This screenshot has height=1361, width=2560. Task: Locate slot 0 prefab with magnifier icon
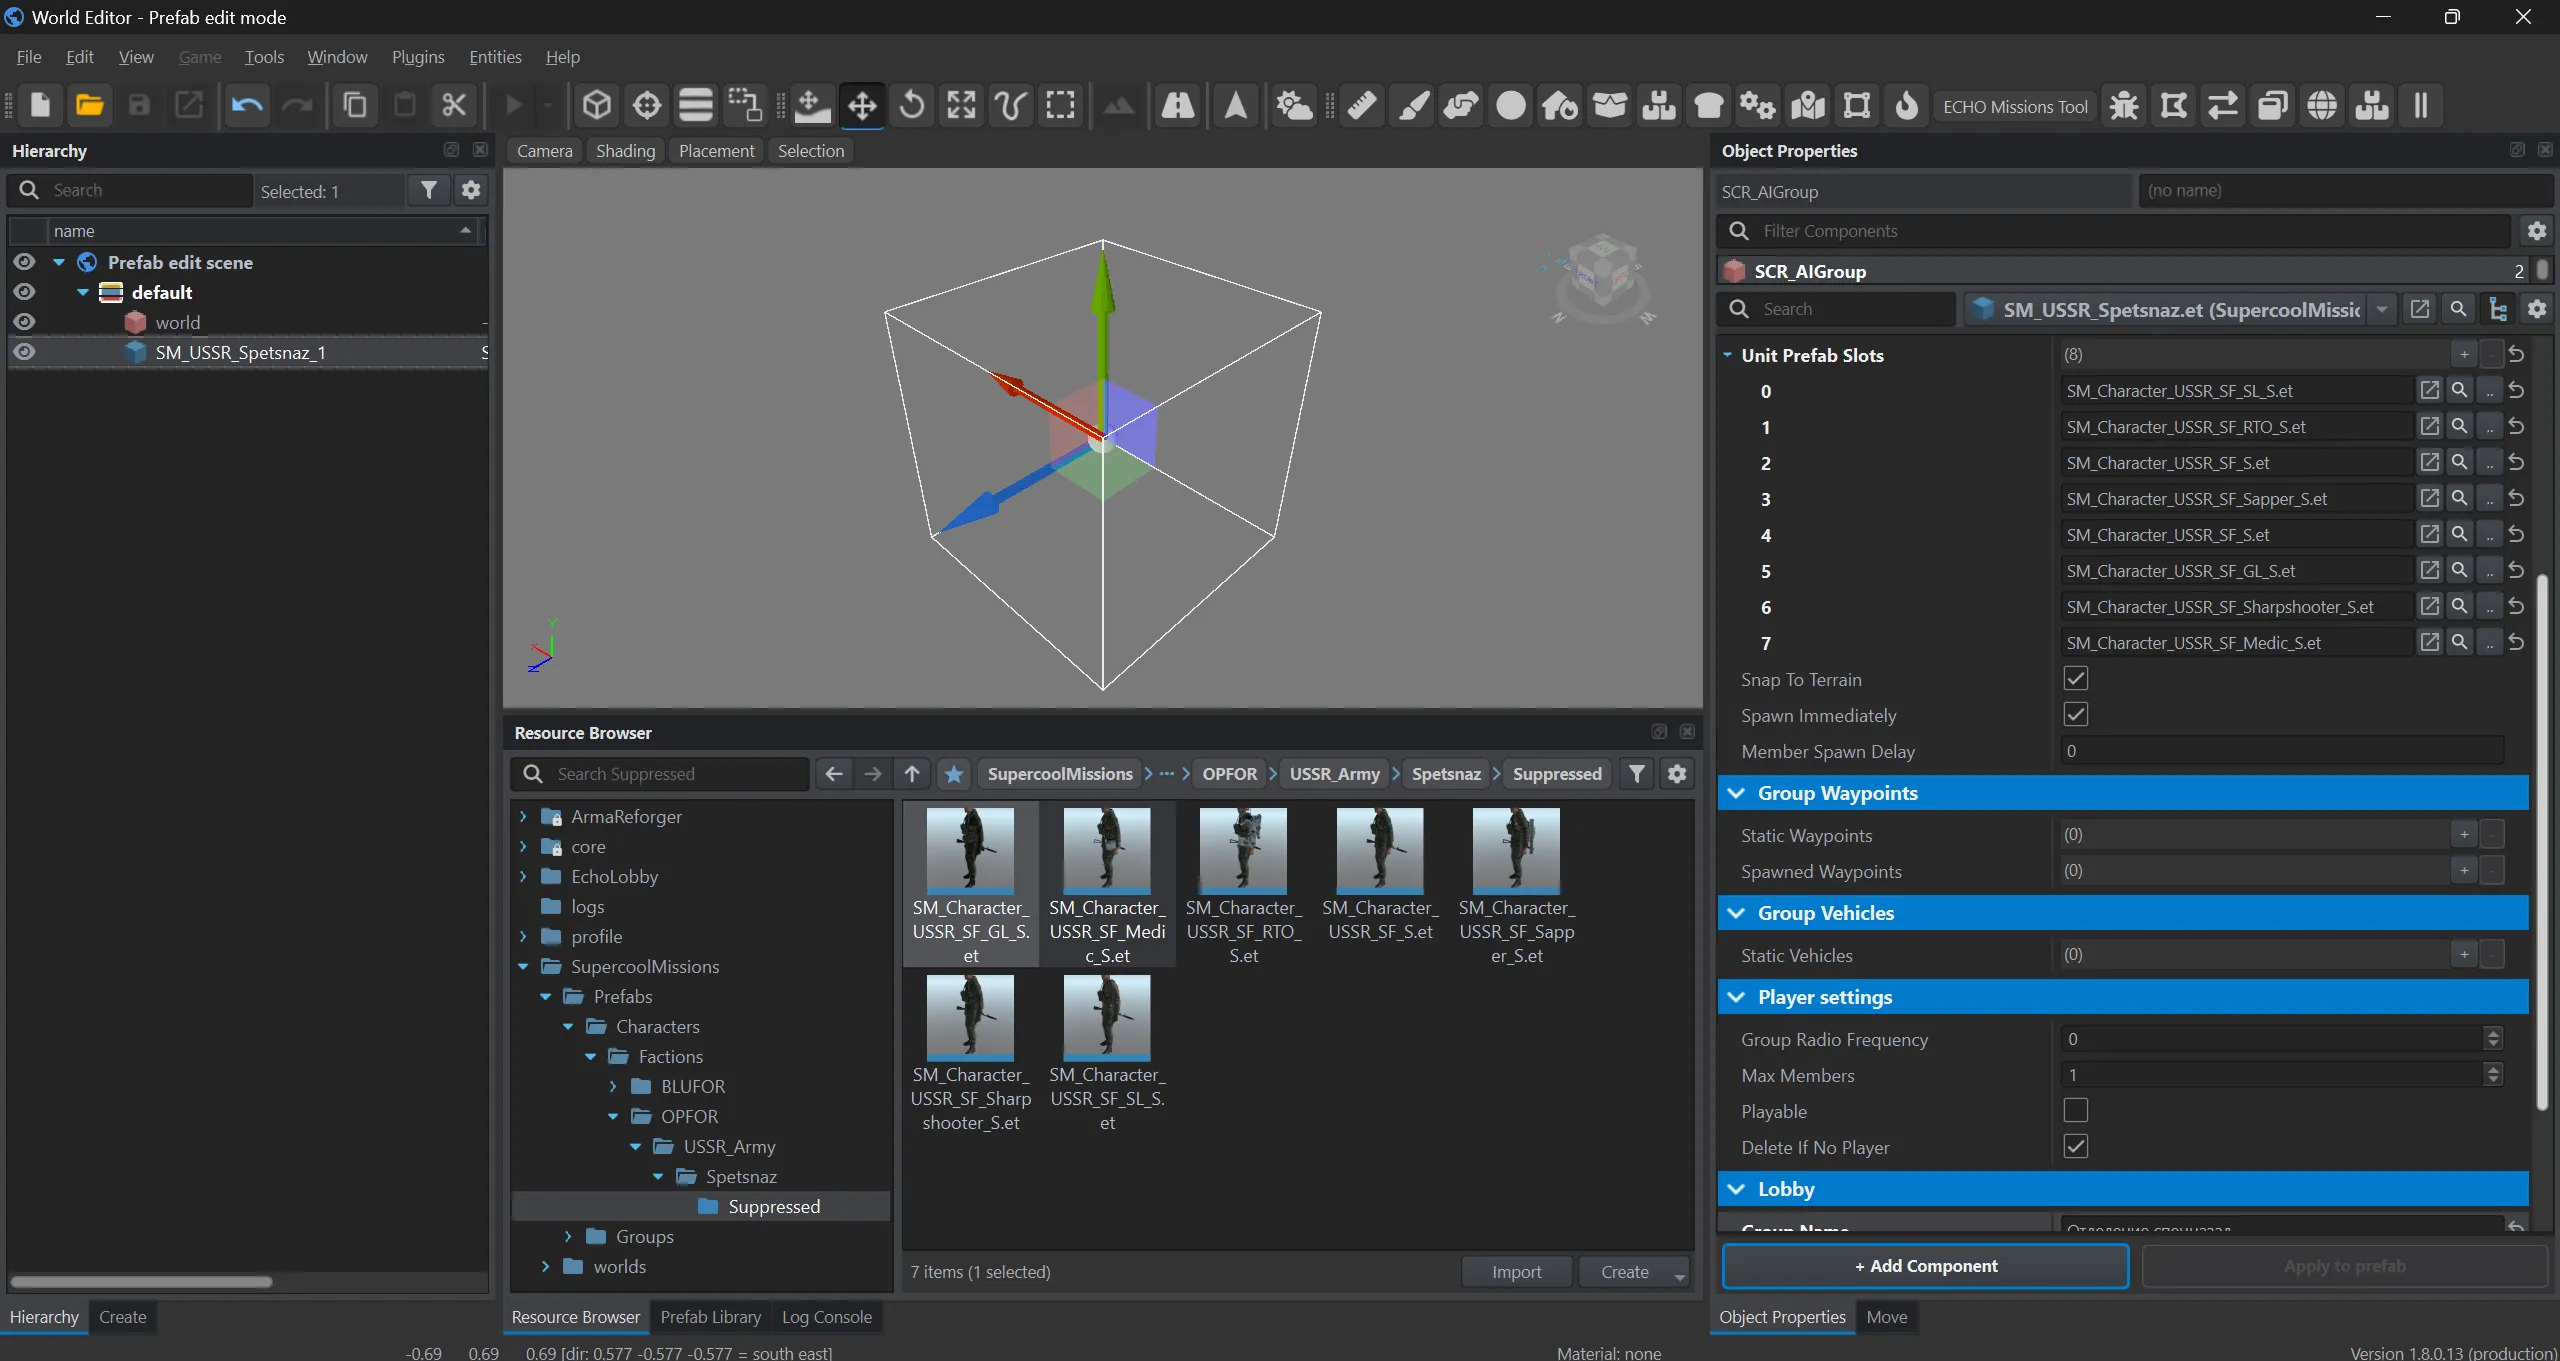(x=2459, y=390)
